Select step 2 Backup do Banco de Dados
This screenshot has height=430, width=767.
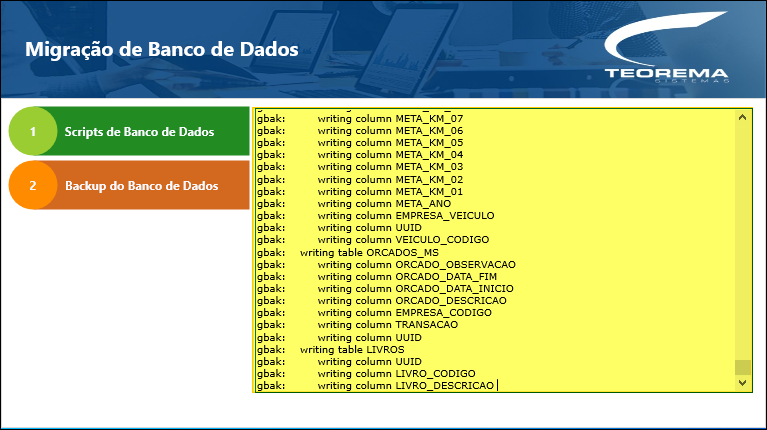[x=129, y=185]
